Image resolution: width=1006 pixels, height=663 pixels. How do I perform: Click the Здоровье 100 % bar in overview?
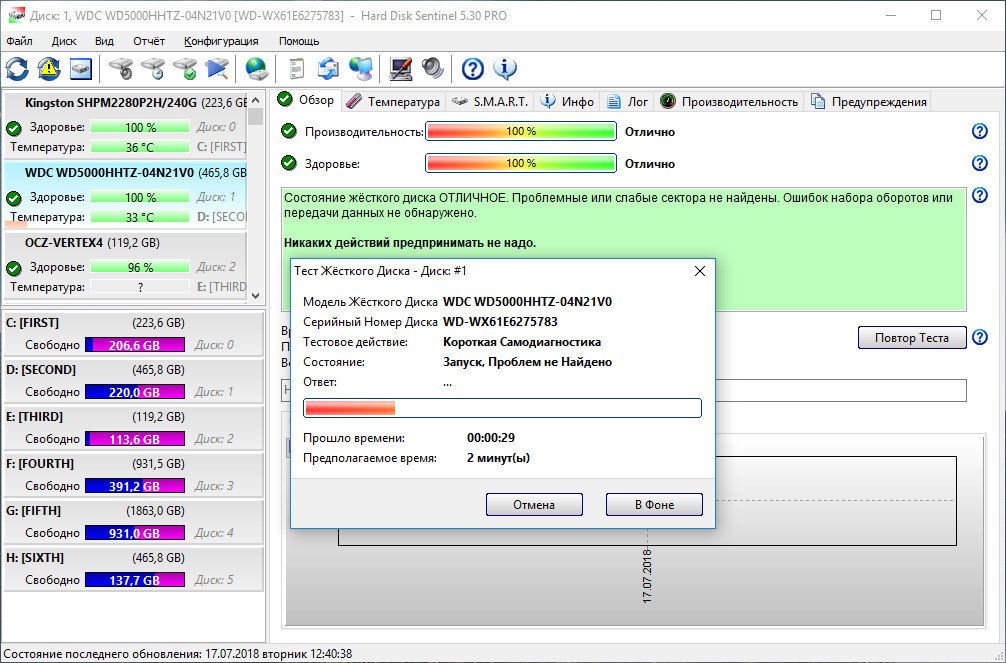[520, 163]
